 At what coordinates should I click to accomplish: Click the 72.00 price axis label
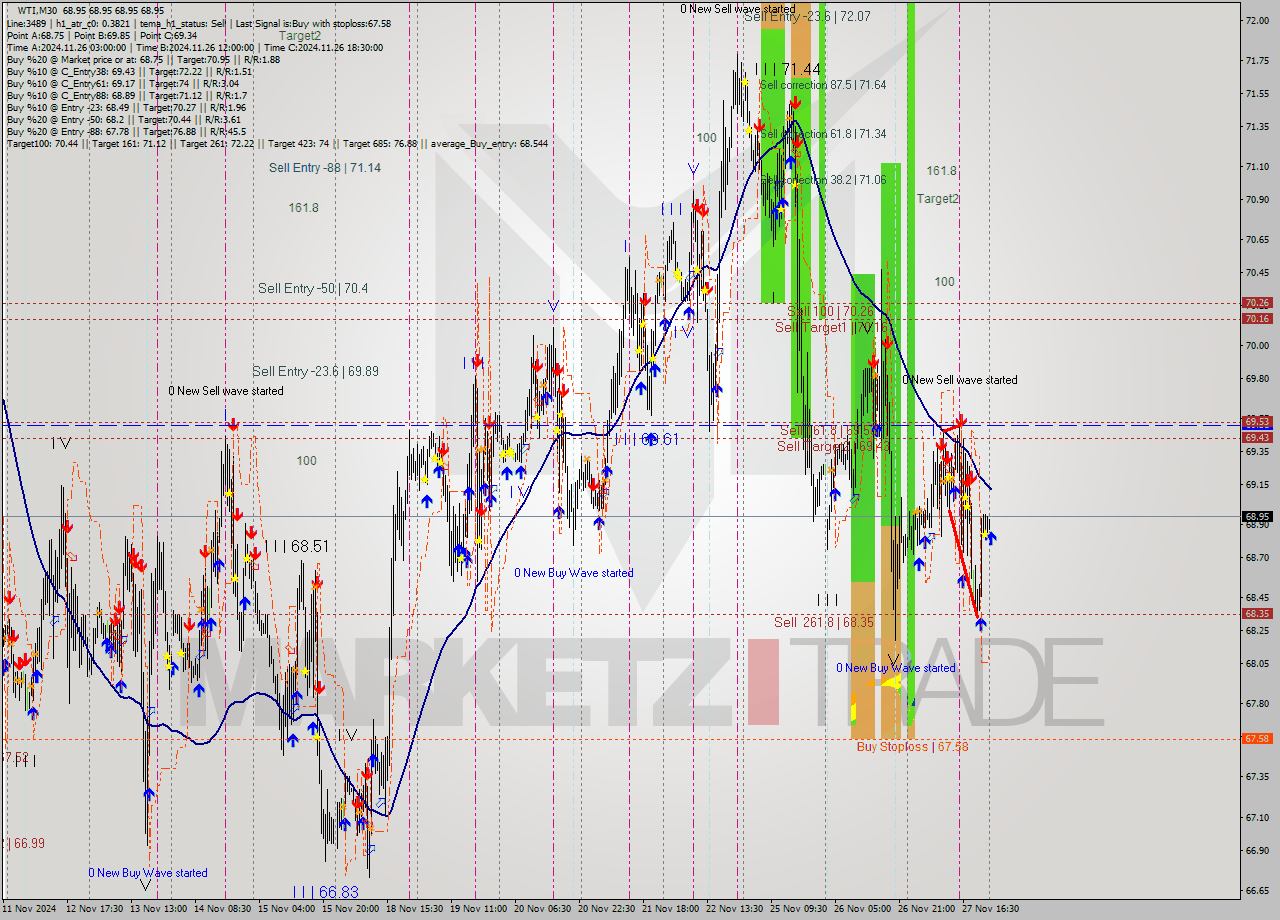pos(1257,20)
